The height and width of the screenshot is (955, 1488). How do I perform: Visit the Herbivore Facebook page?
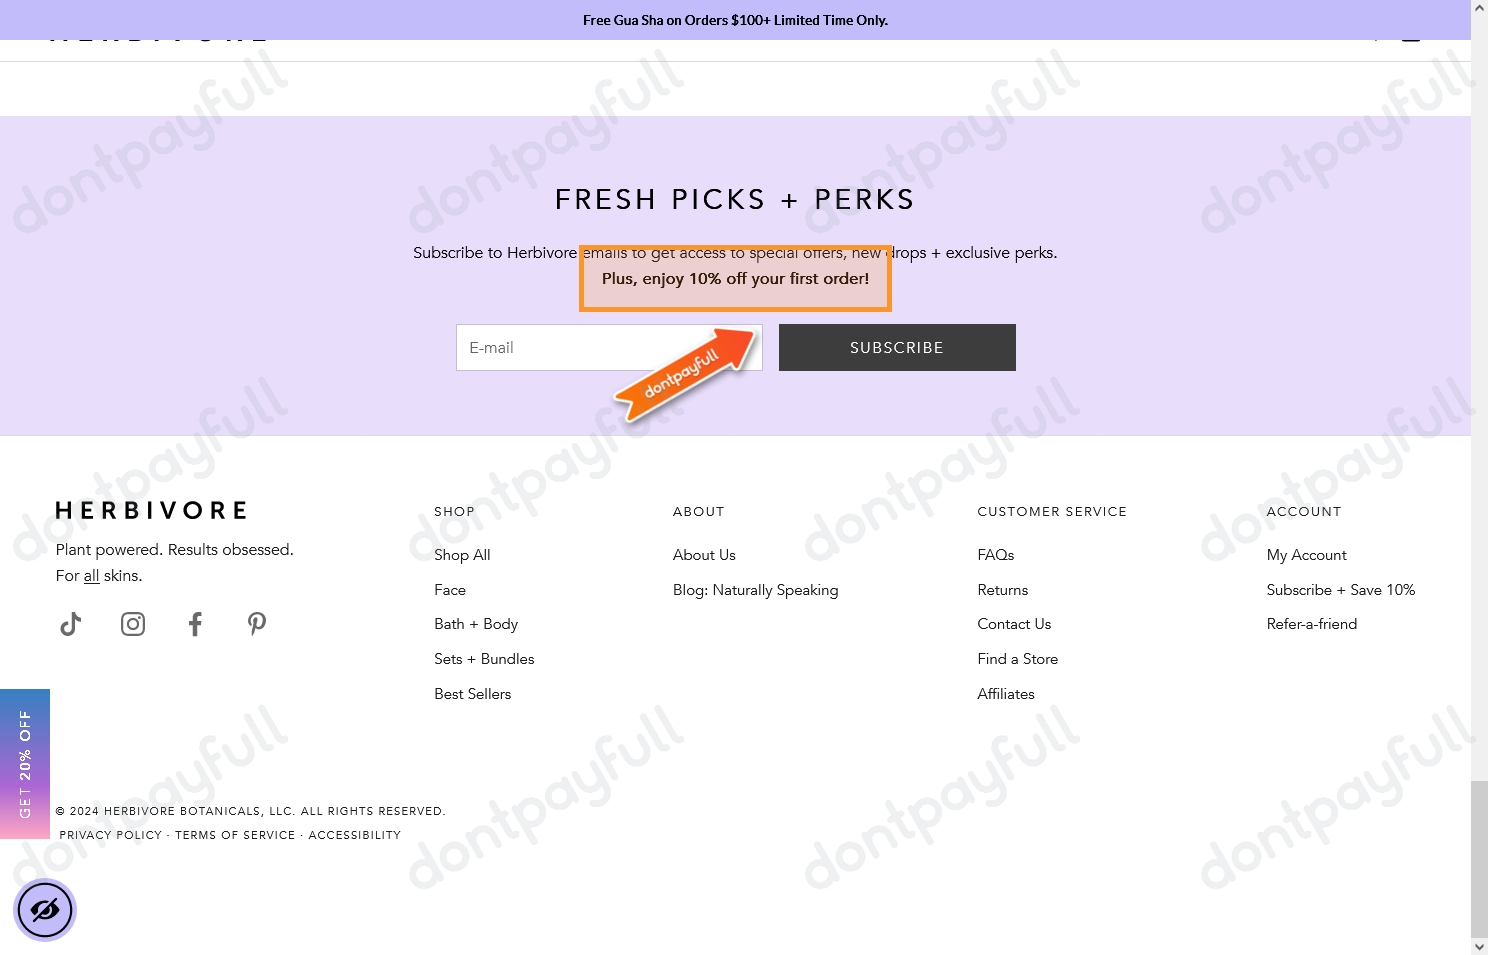pyautogui.click(x=195, y=625)
